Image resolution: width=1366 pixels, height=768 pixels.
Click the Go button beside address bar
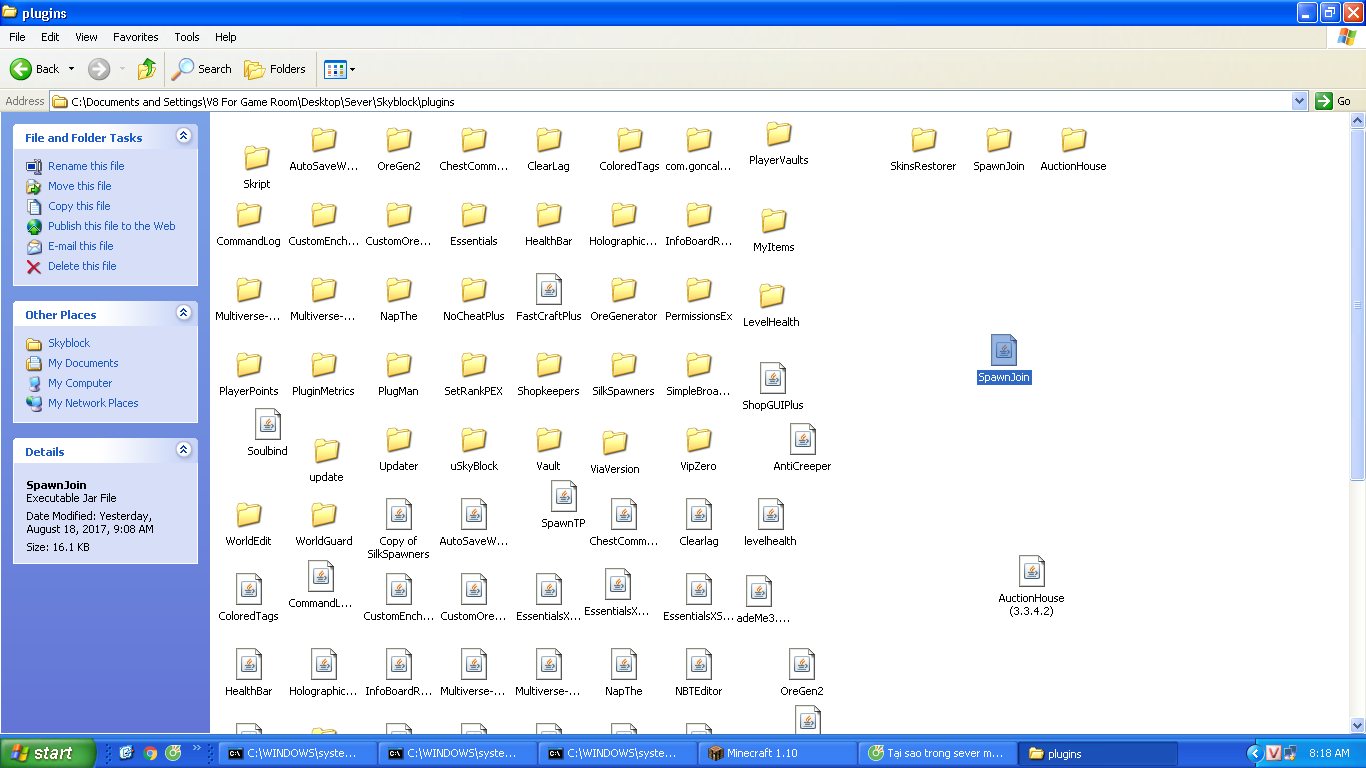tap(1333, 101)
